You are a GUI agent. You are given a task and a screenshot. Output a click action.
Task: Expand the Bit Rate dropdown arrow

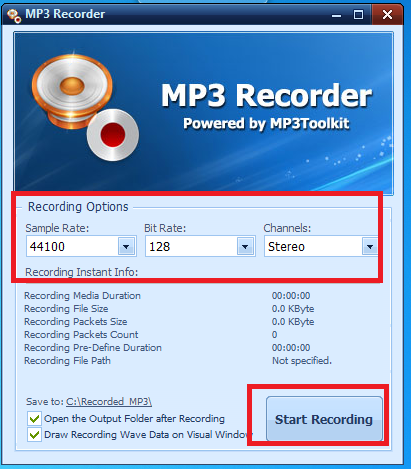[x=245, y=247]
